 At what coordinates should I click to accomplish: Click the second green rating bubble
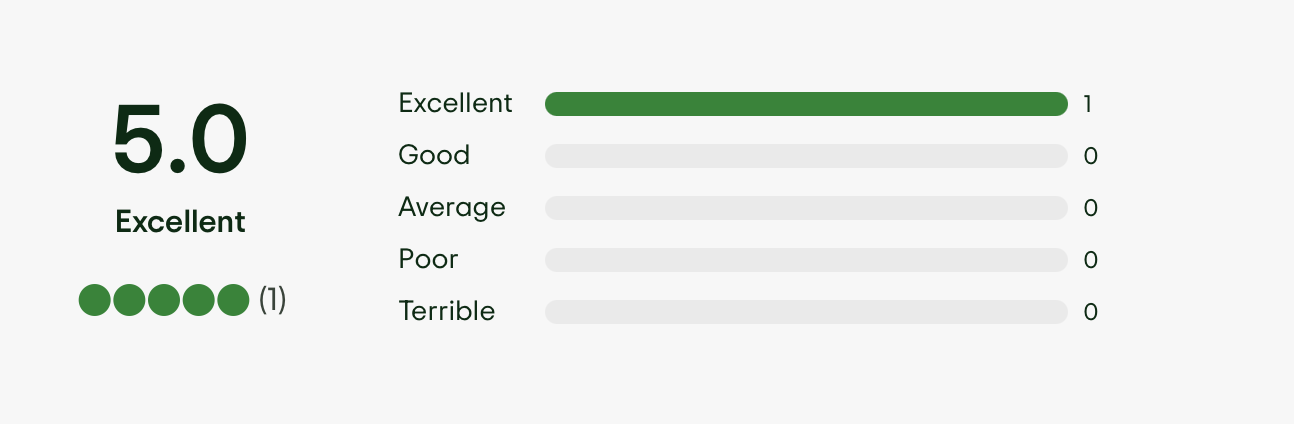[x=129, y=300]
